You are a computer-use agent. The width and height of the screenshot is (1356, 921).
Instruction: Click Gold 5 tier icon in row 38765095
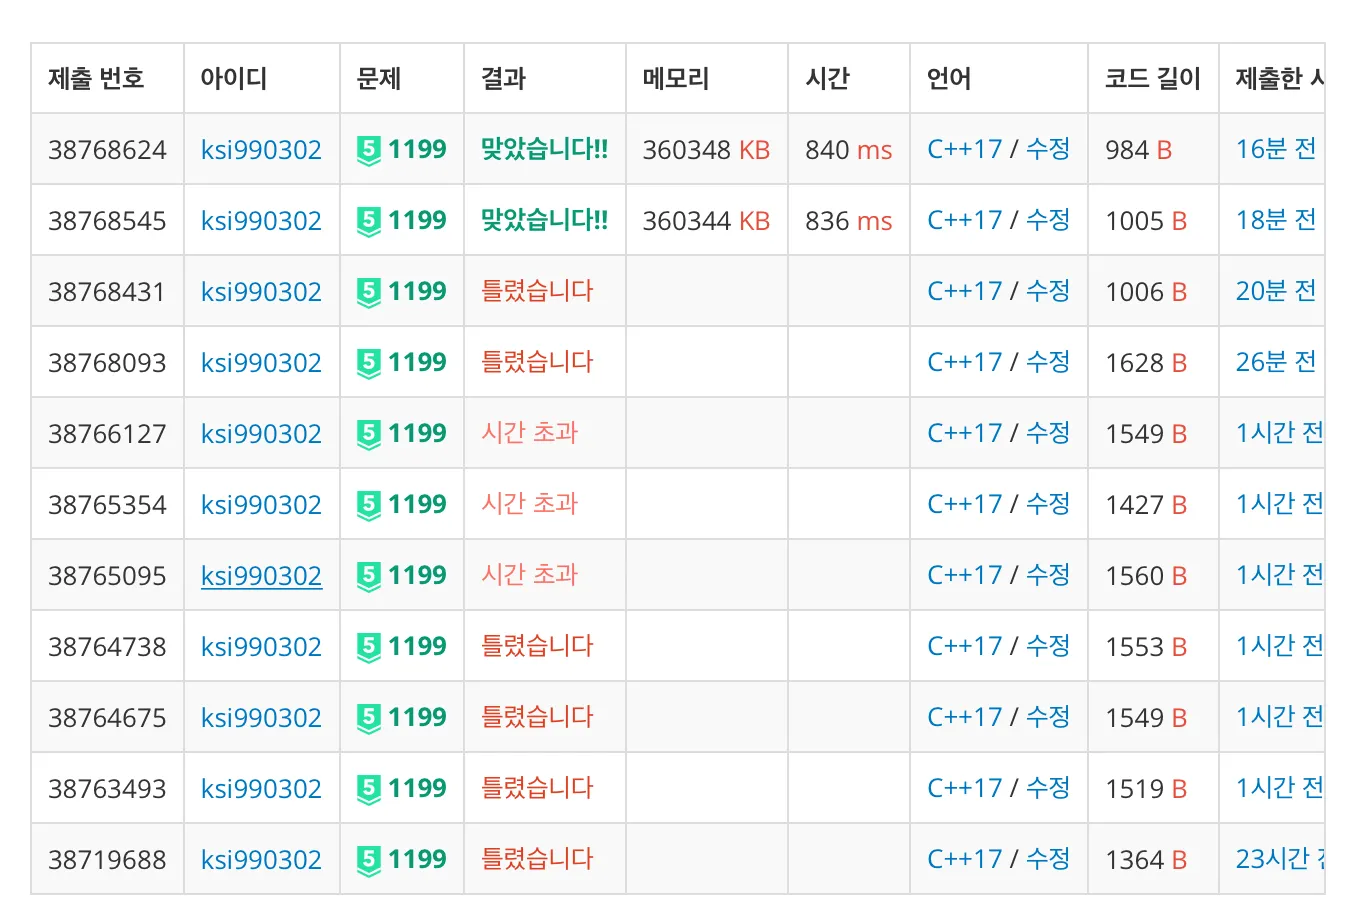[x=369, y=576]
